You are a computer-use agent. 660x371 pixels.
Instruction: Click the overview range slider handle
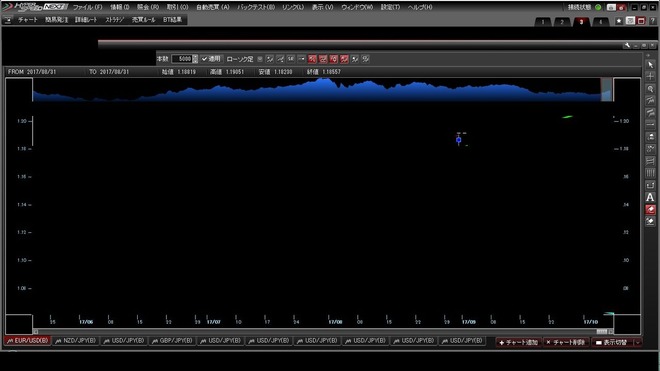pyautogui.click(x=607, y=89)
